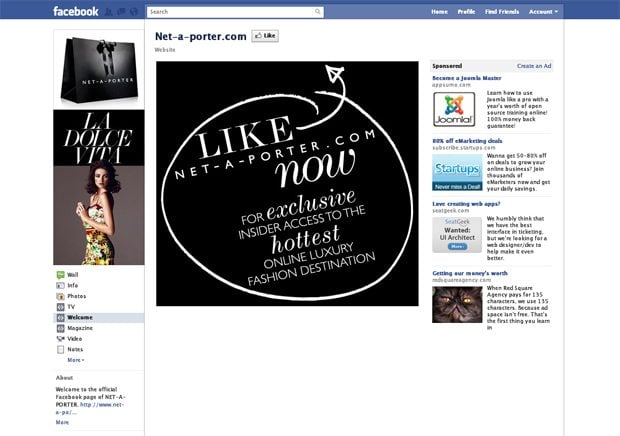Like the Net-a-porter.com page

tap(265, 35)
